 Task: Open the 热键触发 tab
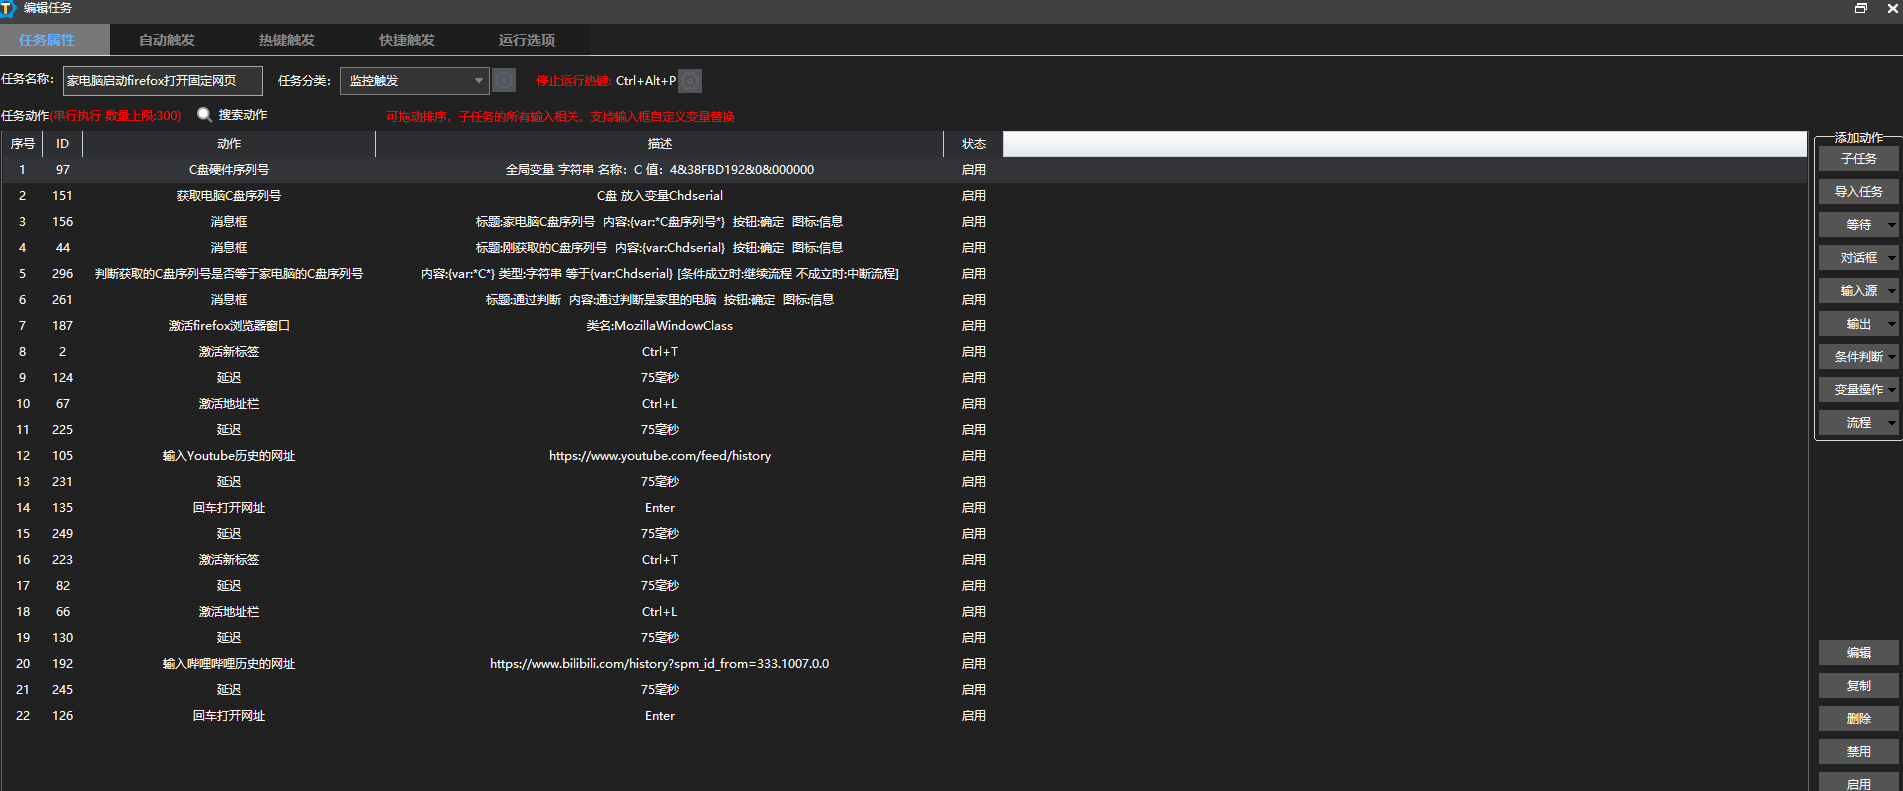click(x=287, y=40)
